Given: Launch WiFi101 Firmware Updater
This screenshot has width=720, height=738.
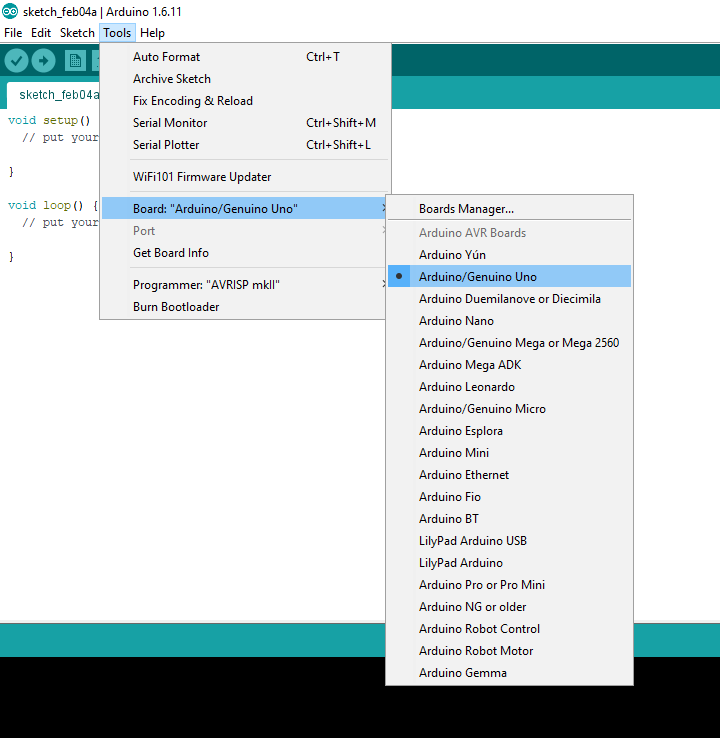Looking at the screenshot, I should [245, 177].
